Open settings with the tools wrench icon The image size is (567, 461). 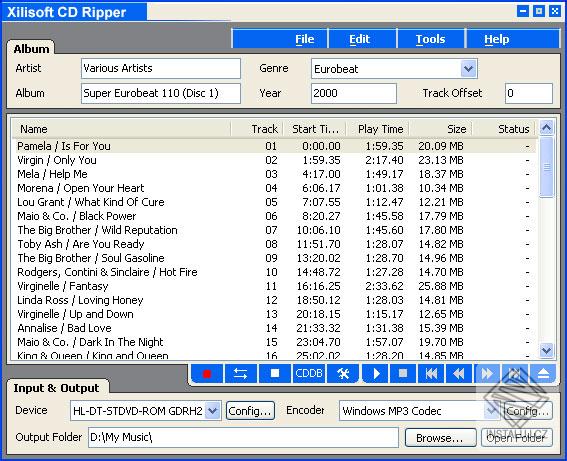pos(342,374)
